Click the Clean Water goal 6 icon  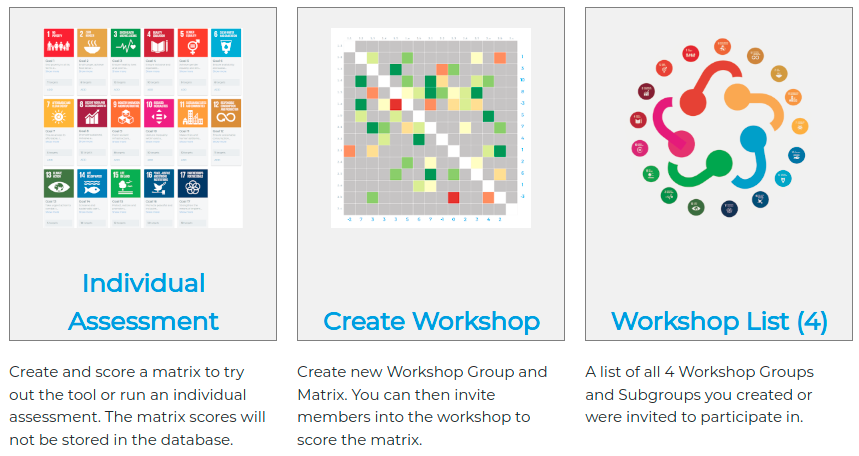pos(226,44)
